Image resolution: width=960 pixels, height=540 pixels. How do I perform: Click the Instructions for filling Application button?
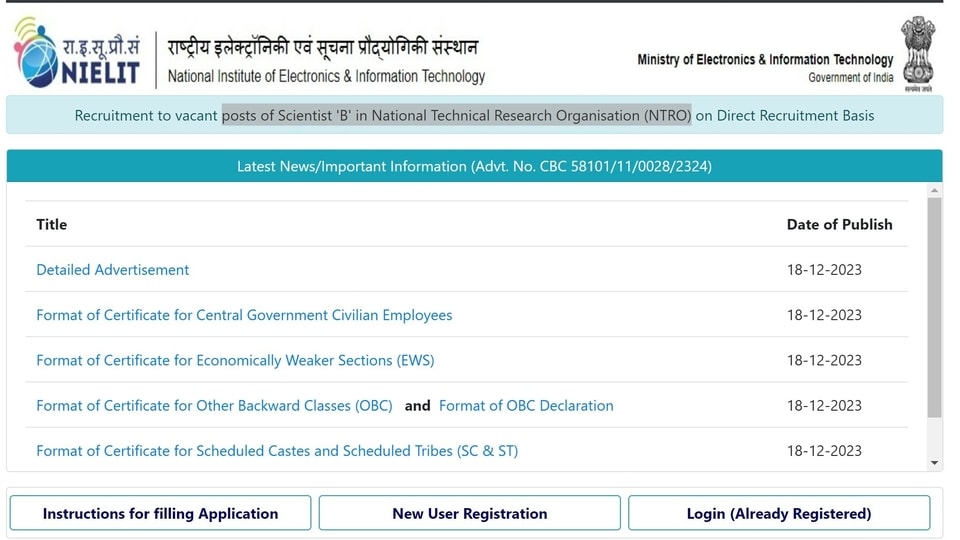(160, 513)
